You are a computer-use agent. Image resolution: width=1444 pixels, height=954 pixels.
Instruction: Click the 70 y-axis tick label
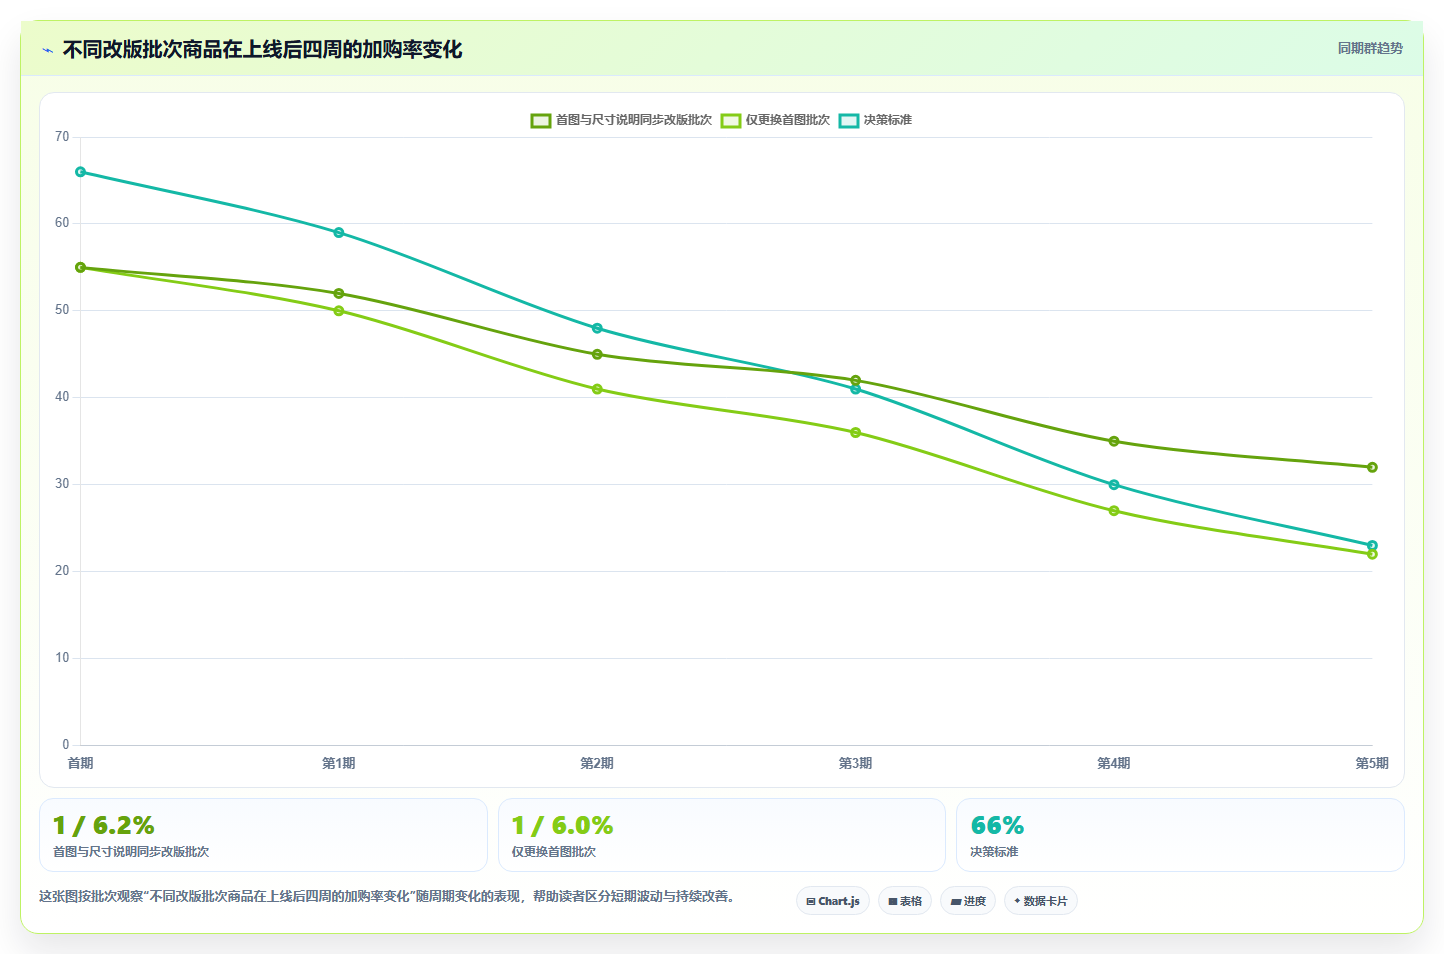(62, 137)
